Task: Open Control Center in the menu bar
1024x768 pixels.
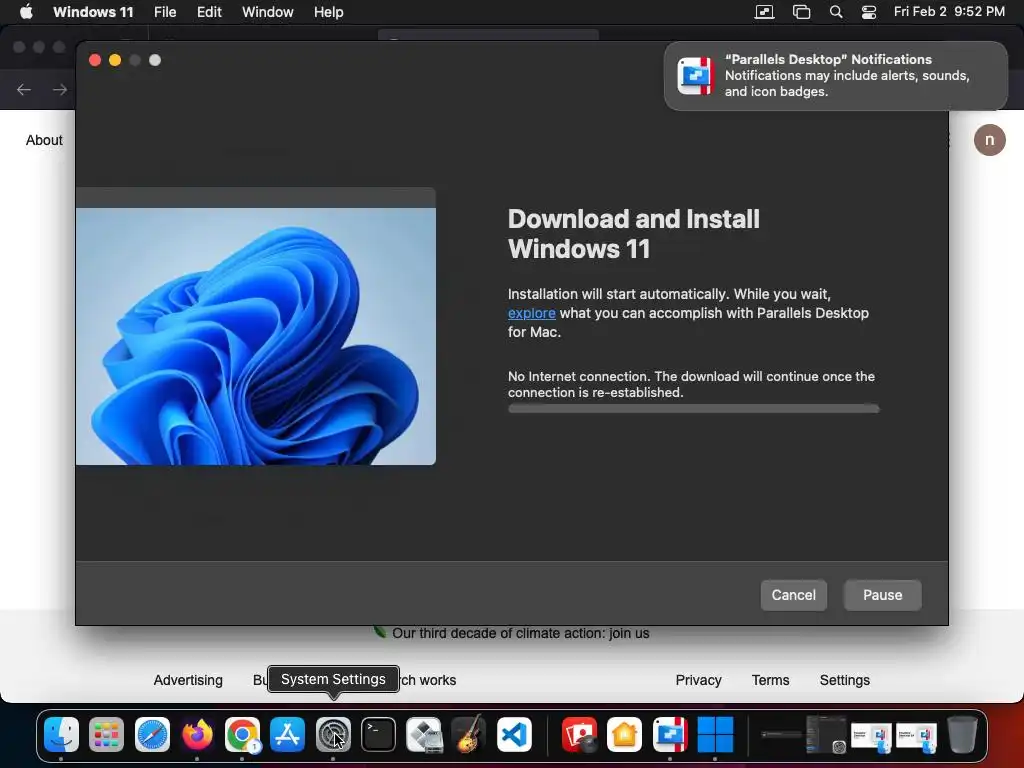Action: (869, 12)
